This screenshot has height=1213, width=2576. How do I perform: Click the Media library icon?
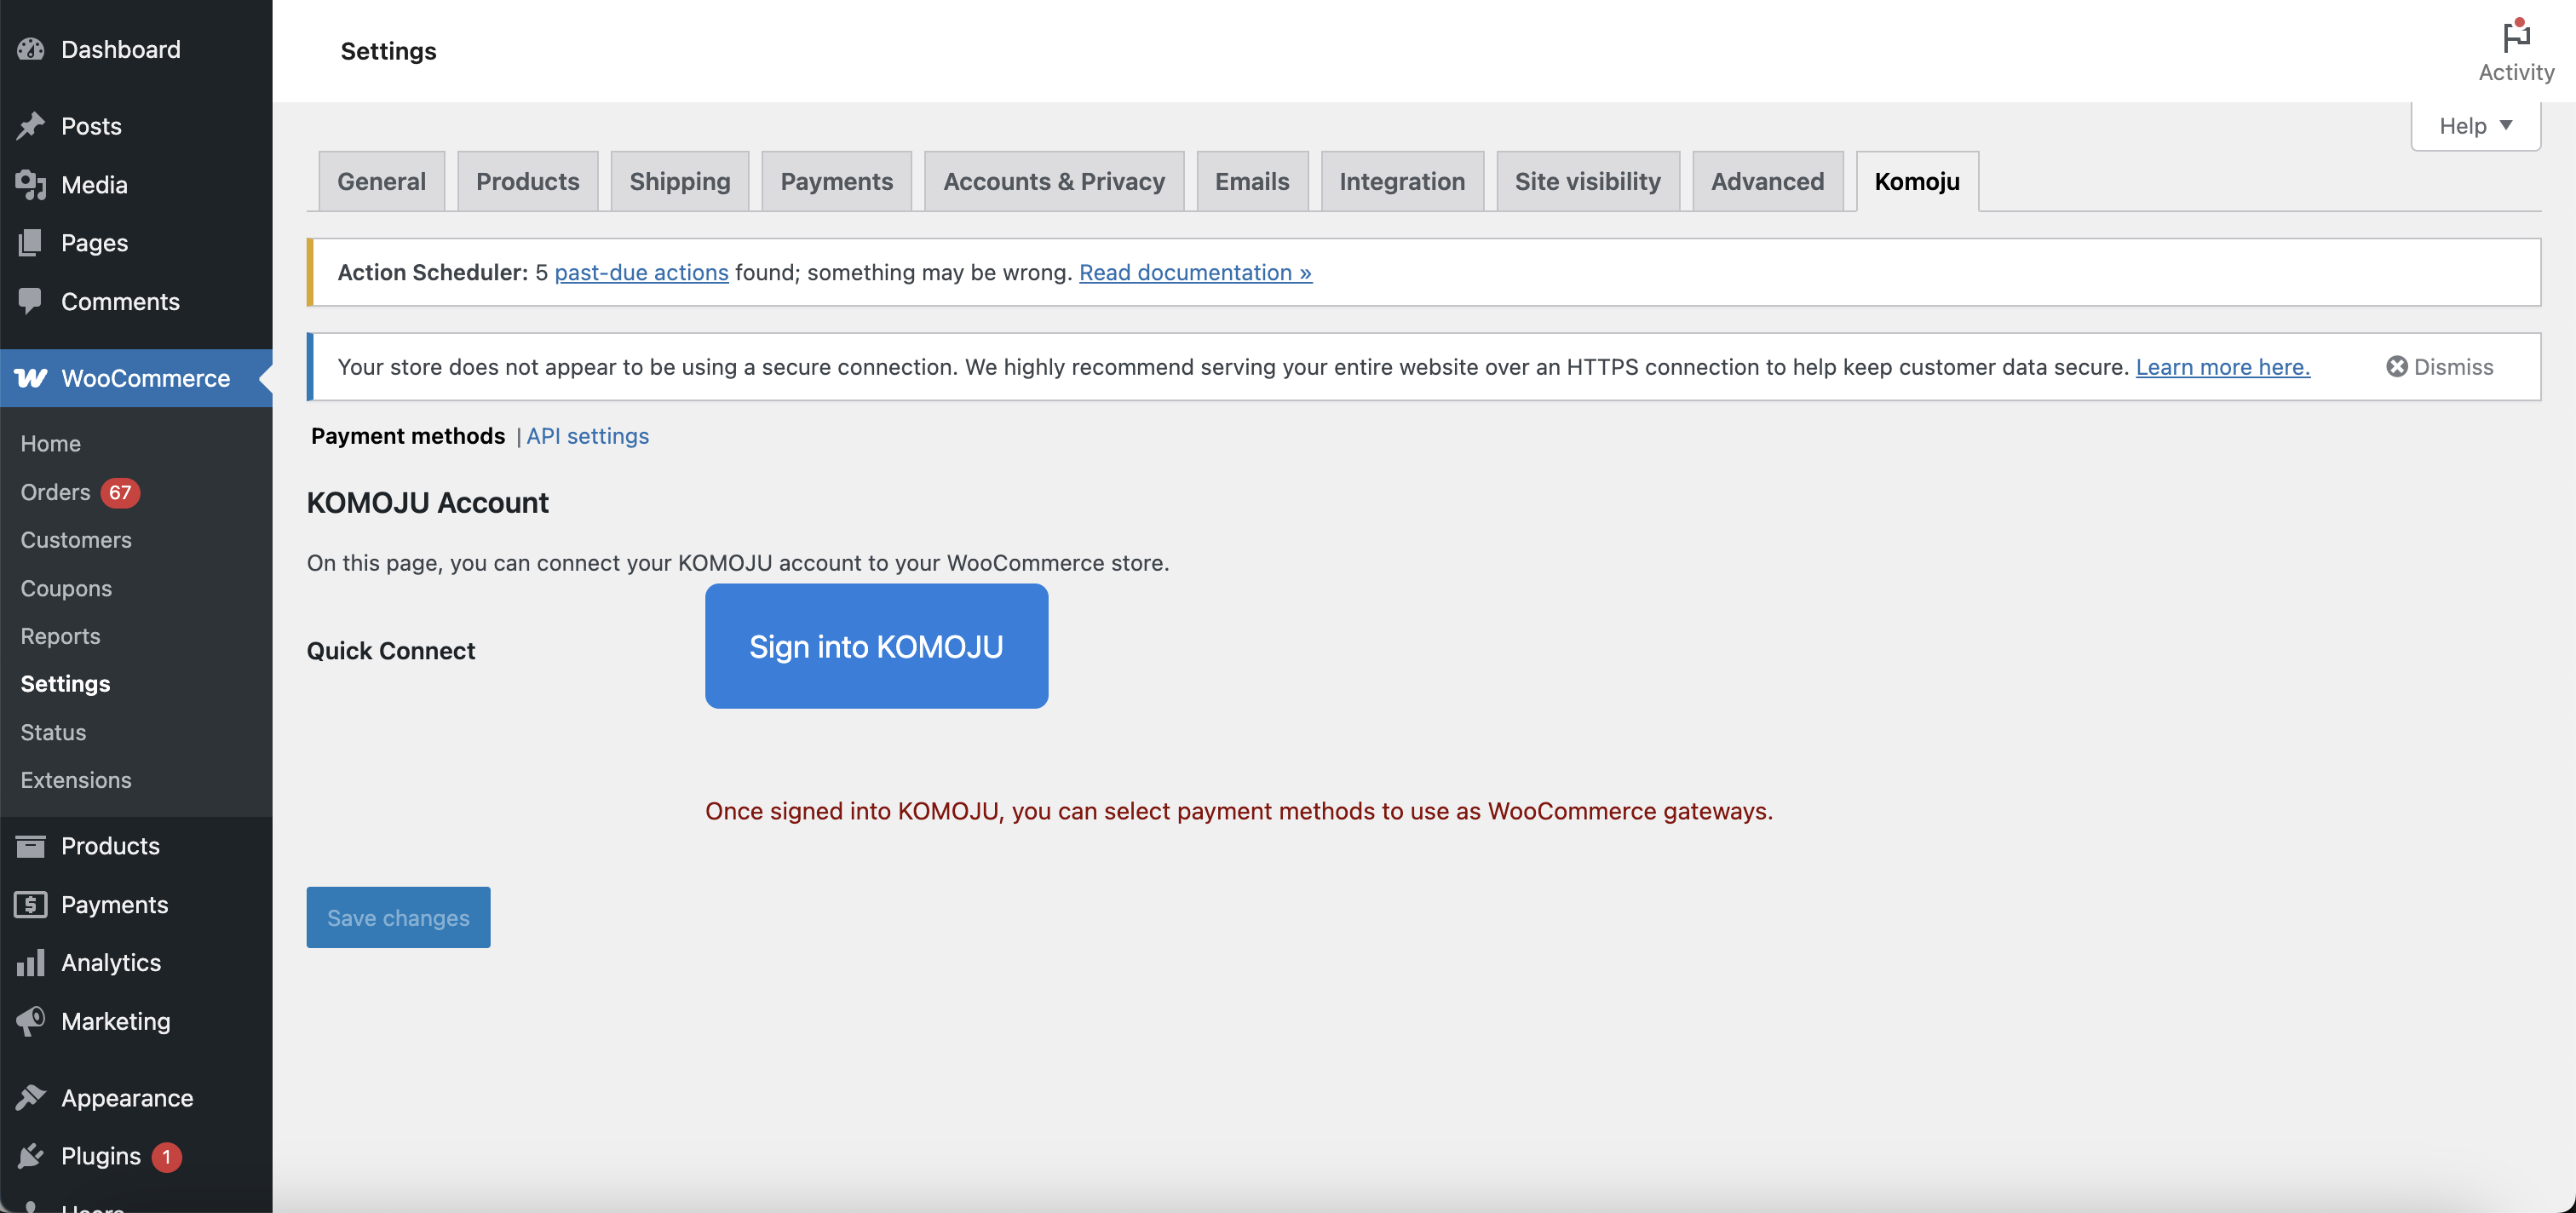pyautogui.click(x=31, y=185)
